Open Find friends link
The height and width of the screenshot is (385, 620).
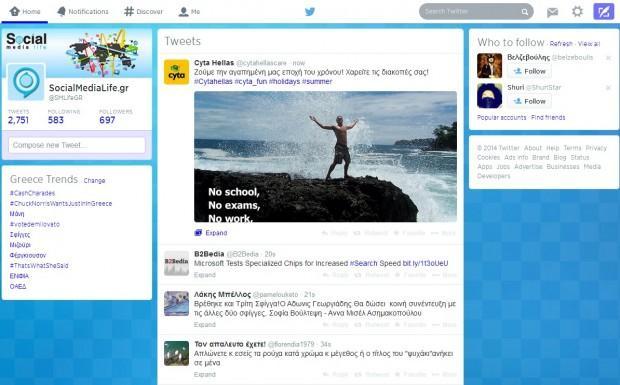point(548,118)
